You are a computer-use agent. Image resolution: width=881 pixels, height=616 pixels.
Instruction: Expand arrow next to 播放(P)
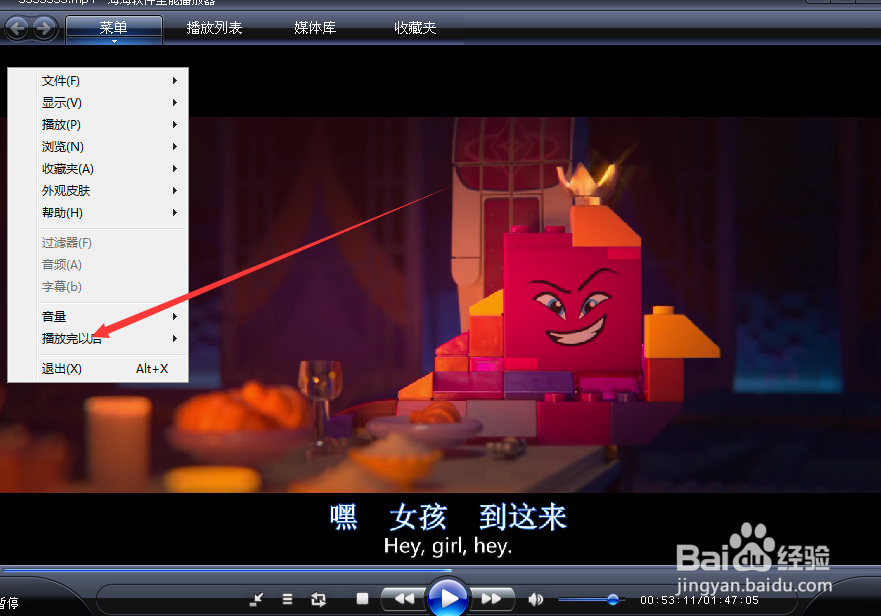point(175,125)
